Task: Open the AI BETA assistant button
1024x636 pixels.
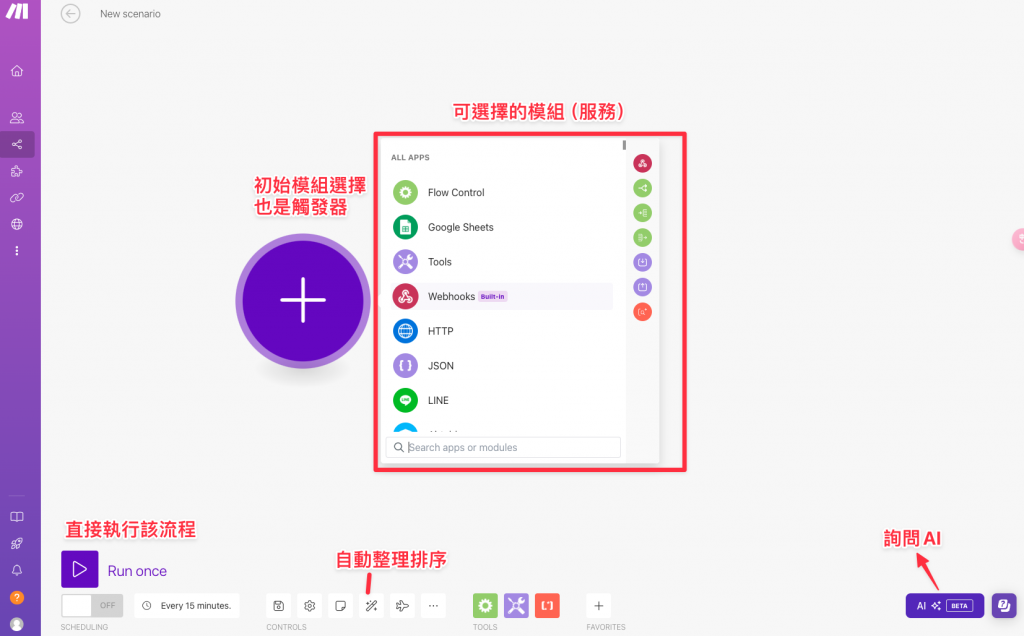Action: 944,605
